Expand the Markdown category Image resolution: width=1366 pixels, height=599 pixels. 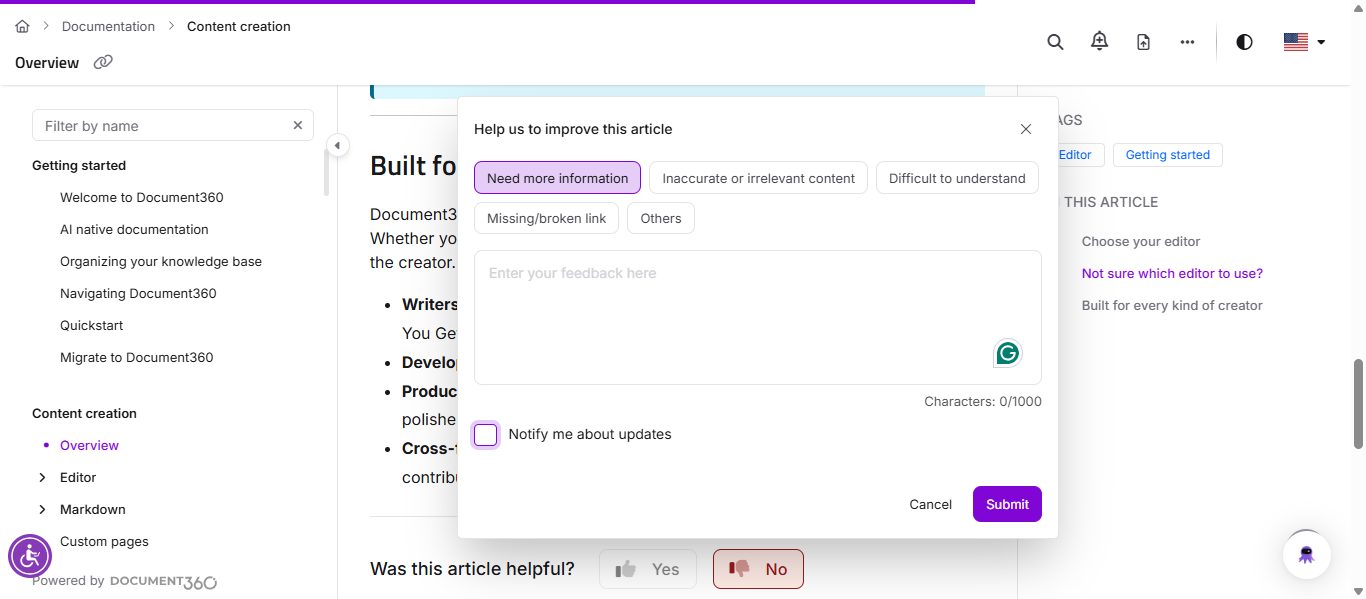pos(42,509)
